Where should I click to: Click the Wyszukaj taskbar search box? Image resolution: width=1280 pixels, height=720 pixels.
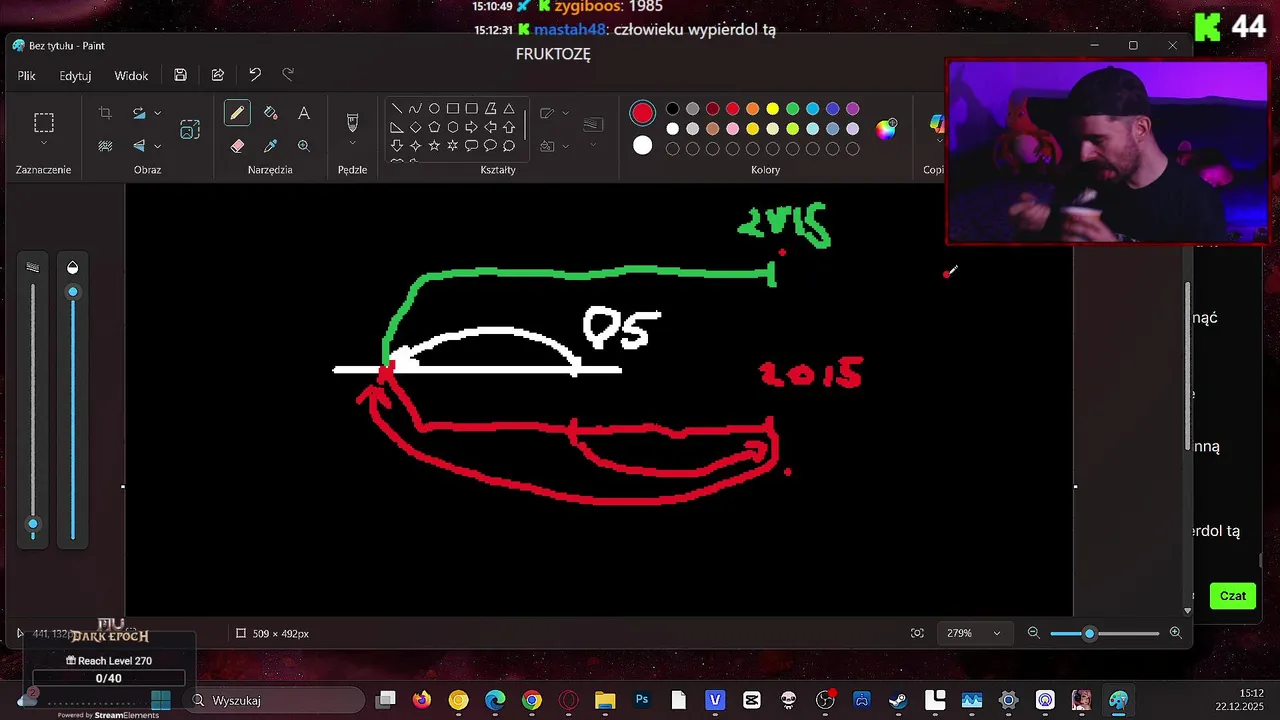[276, 700]
